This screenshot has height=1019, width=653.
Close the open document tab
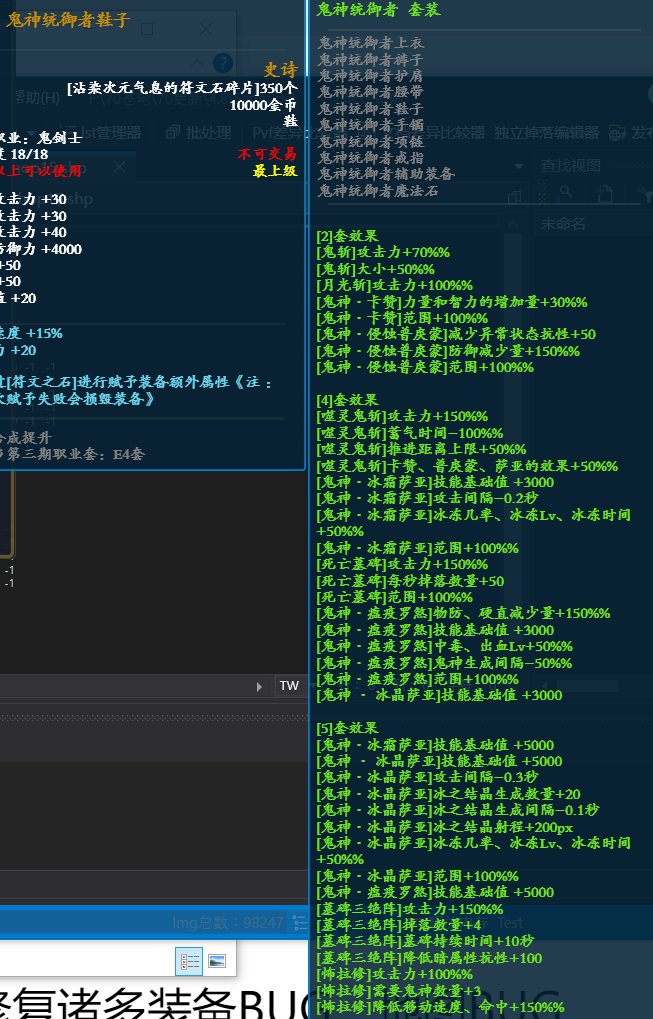coord(120,167)
